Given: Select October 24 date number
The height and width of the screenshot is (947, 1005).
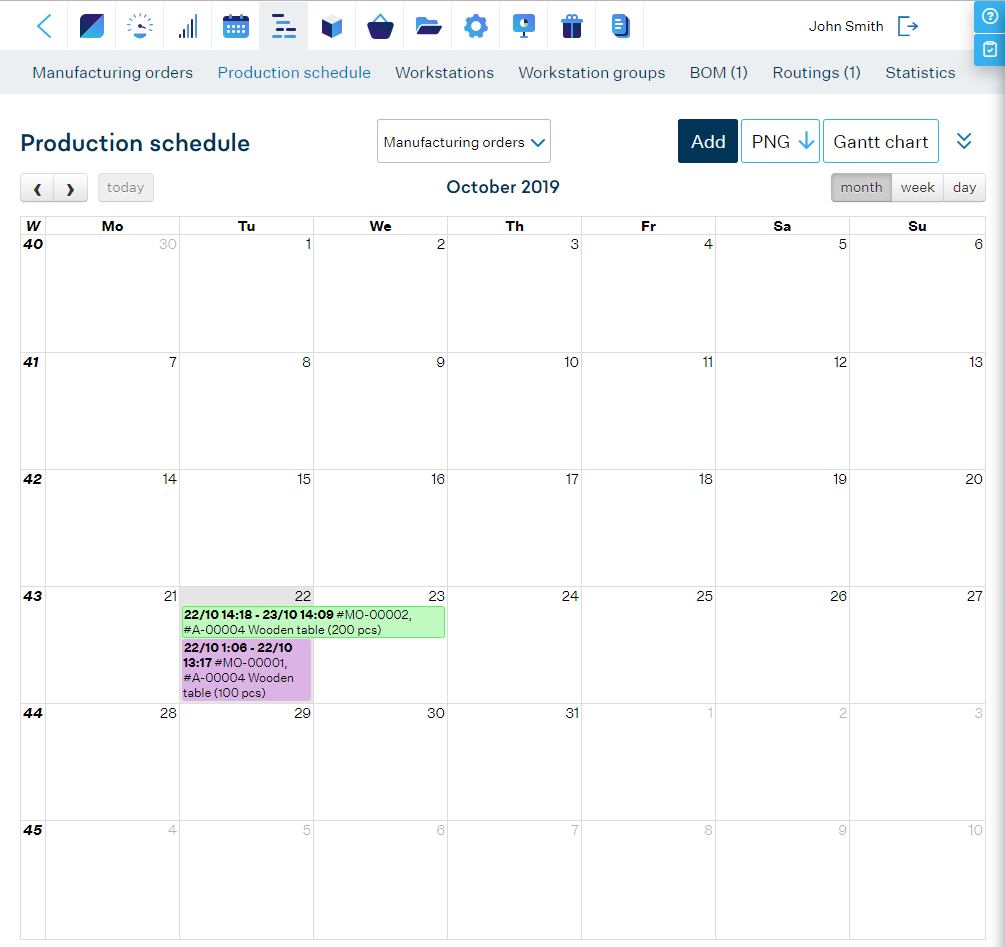Looking at the screenshot, I should tap(570, 596).
